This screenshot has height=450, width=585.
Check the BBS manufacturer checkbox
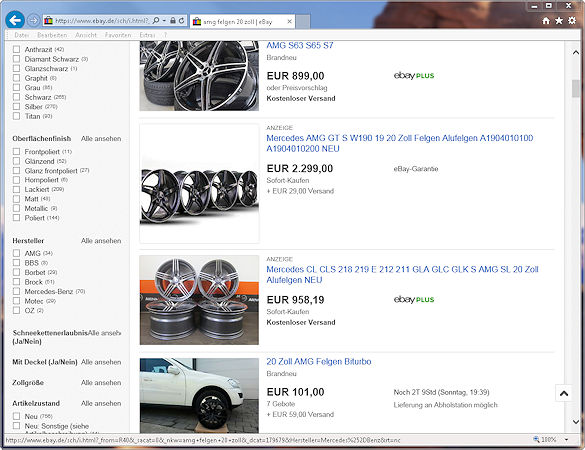click(x=16, y=263)
